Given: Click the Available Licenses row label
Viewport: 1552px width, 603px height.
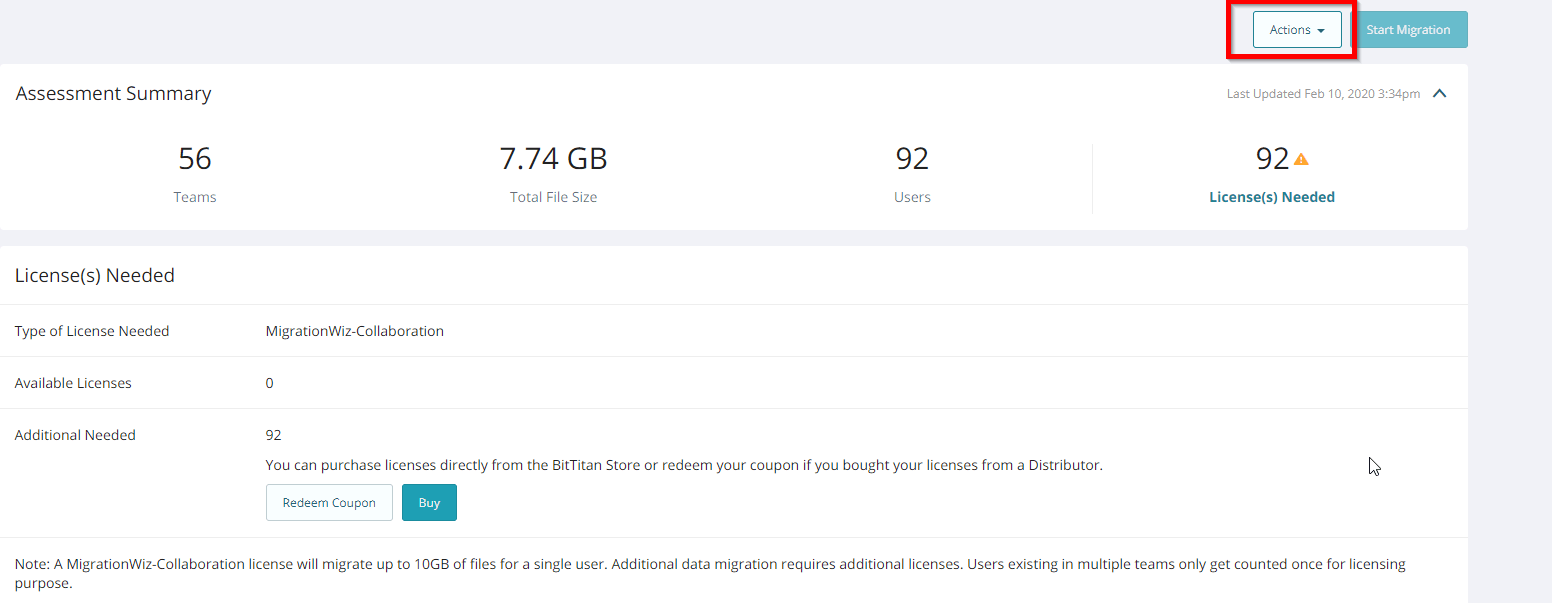Looking at the screenshot, I should [73, 383].
